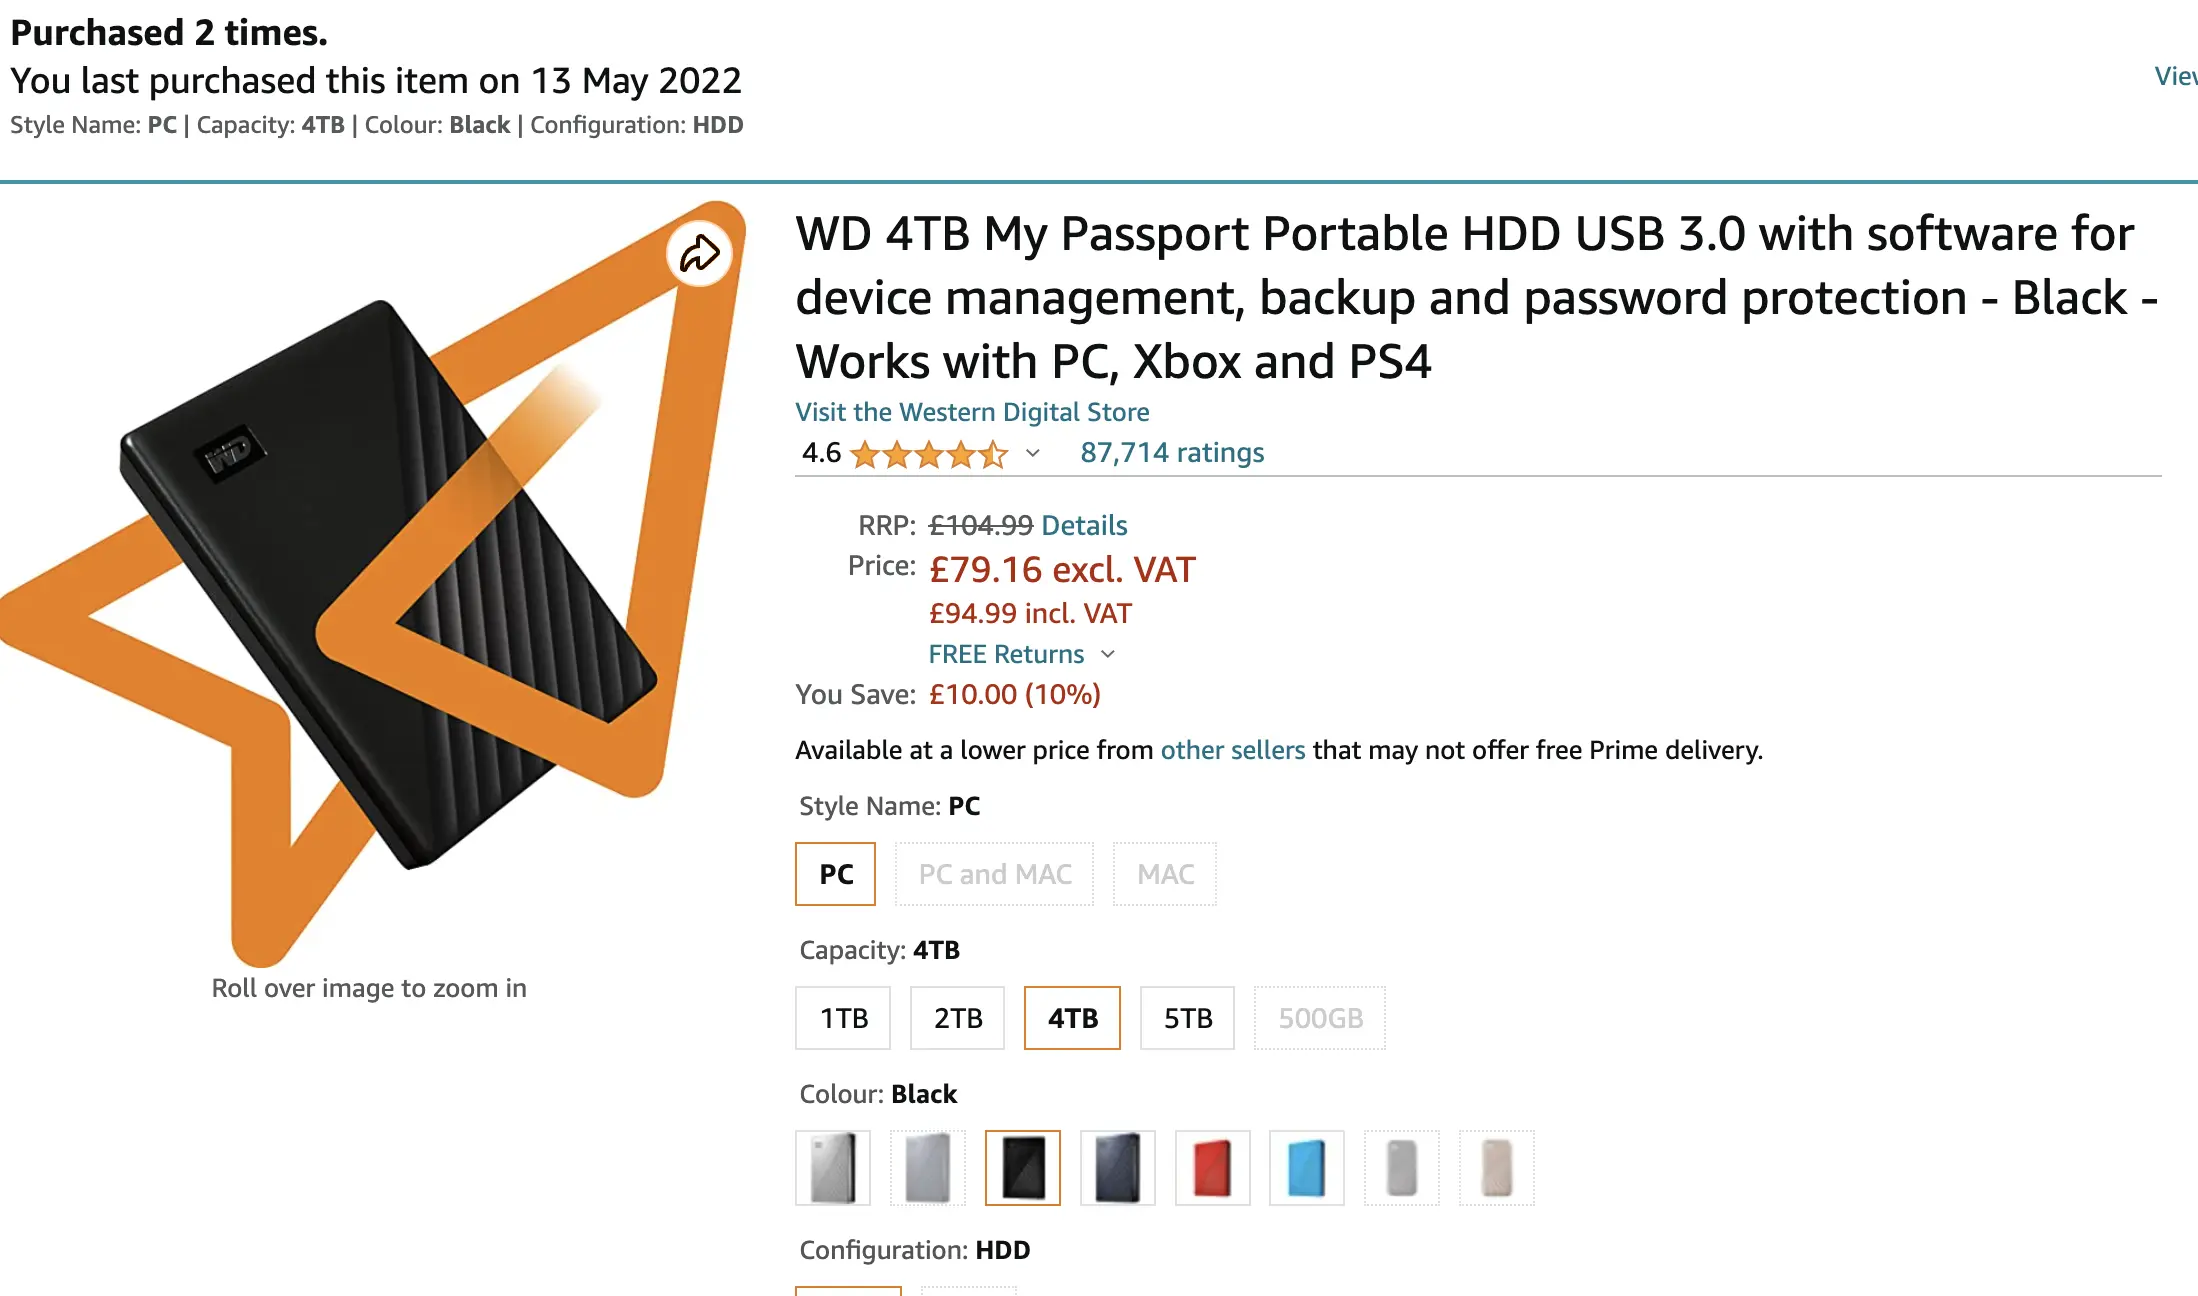Expand the FREE Returns dropdown
Image resolution: width=2198 pixels, height=1296 pixels.
(x=1108, y=654)
